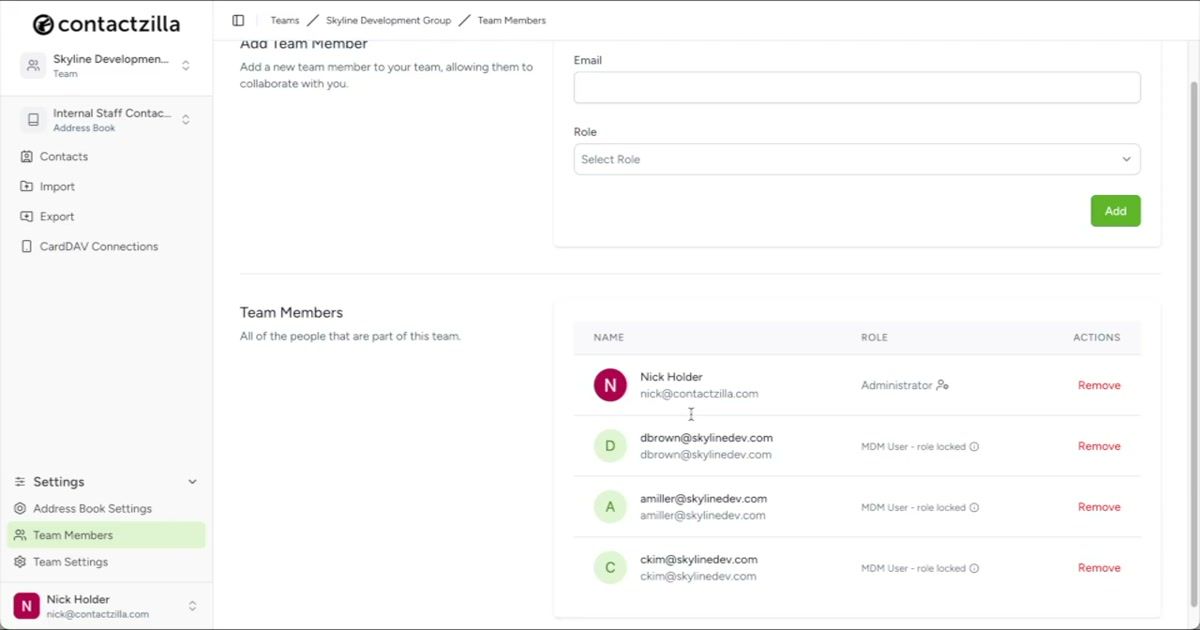The width and height of the screenshot is (1200, 630).
Task: Open the Internal Staff Contacts address book selector
Action: (x=186, y=119)
